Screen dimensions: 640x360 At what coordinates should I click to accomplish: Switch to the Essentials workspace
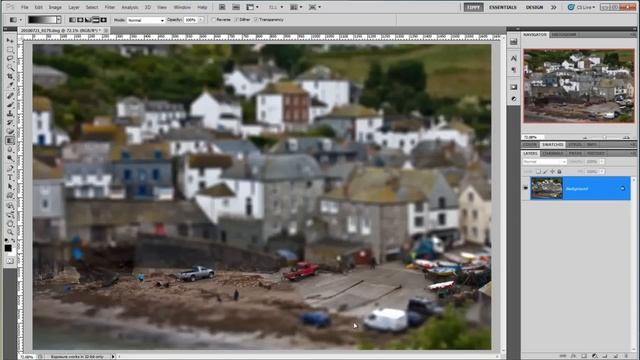coord(503,7)
